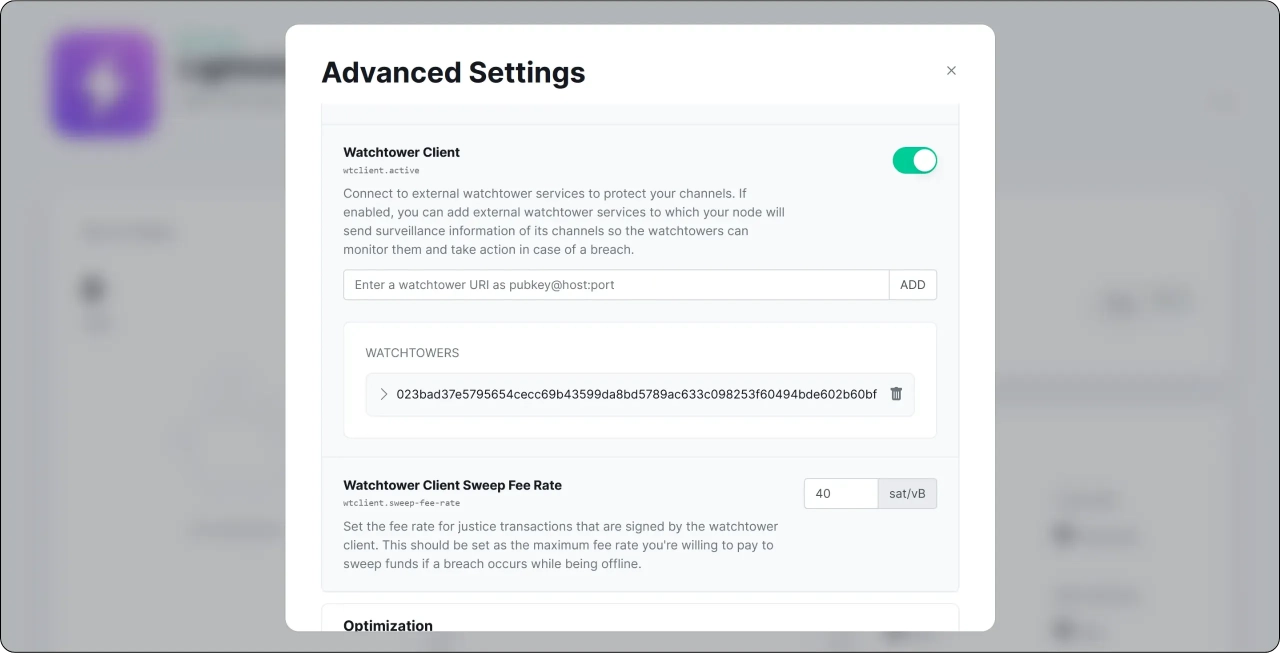Click the Optimization section heading
The width and height of the screenshot is (1280, 653).
click(x=388, y=625)
